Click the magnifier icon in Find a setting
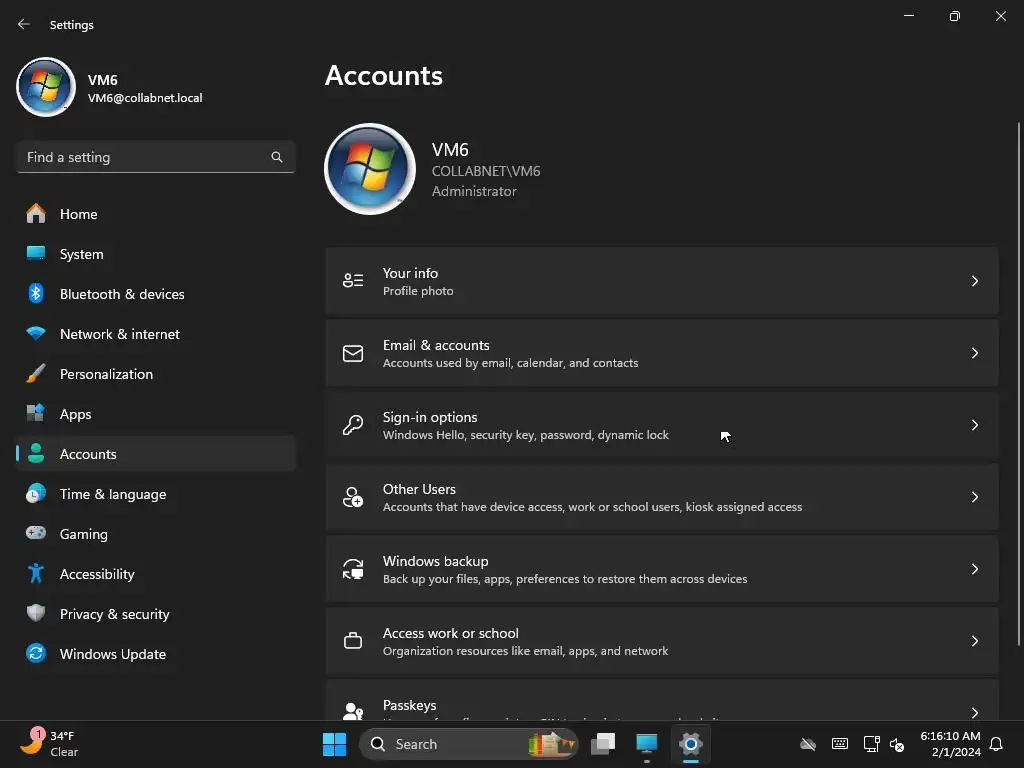 277,157
